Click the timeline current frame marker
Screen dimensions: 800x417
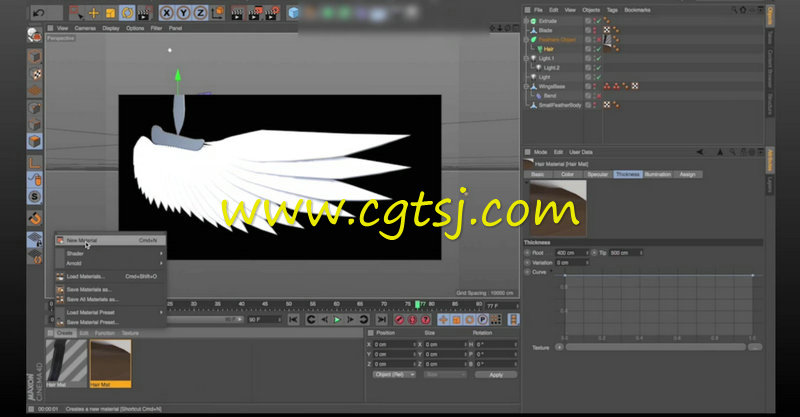[417, 304]
